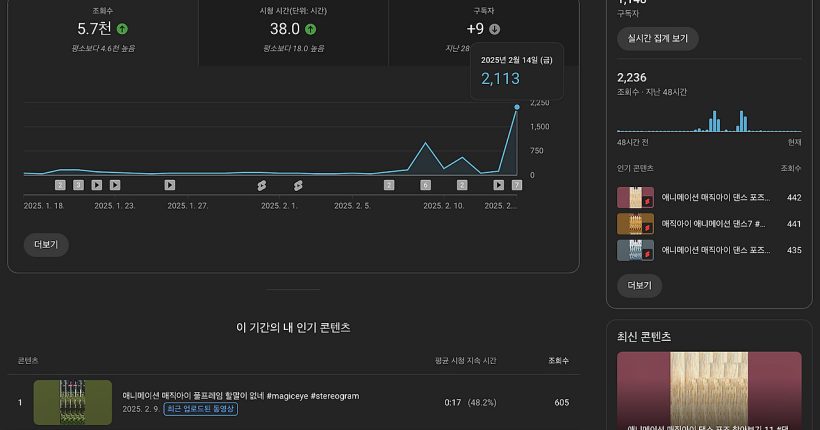Switch to the 구독자 metric tab
The width and height of the screenshot is (820, 430).
coord(484,30)
